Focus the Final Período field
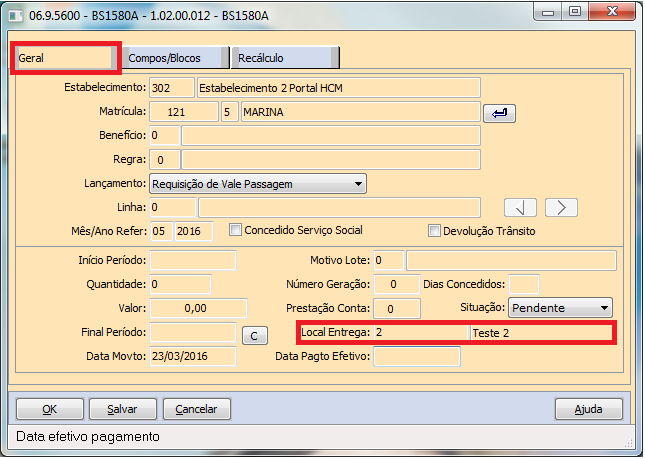 193,332
